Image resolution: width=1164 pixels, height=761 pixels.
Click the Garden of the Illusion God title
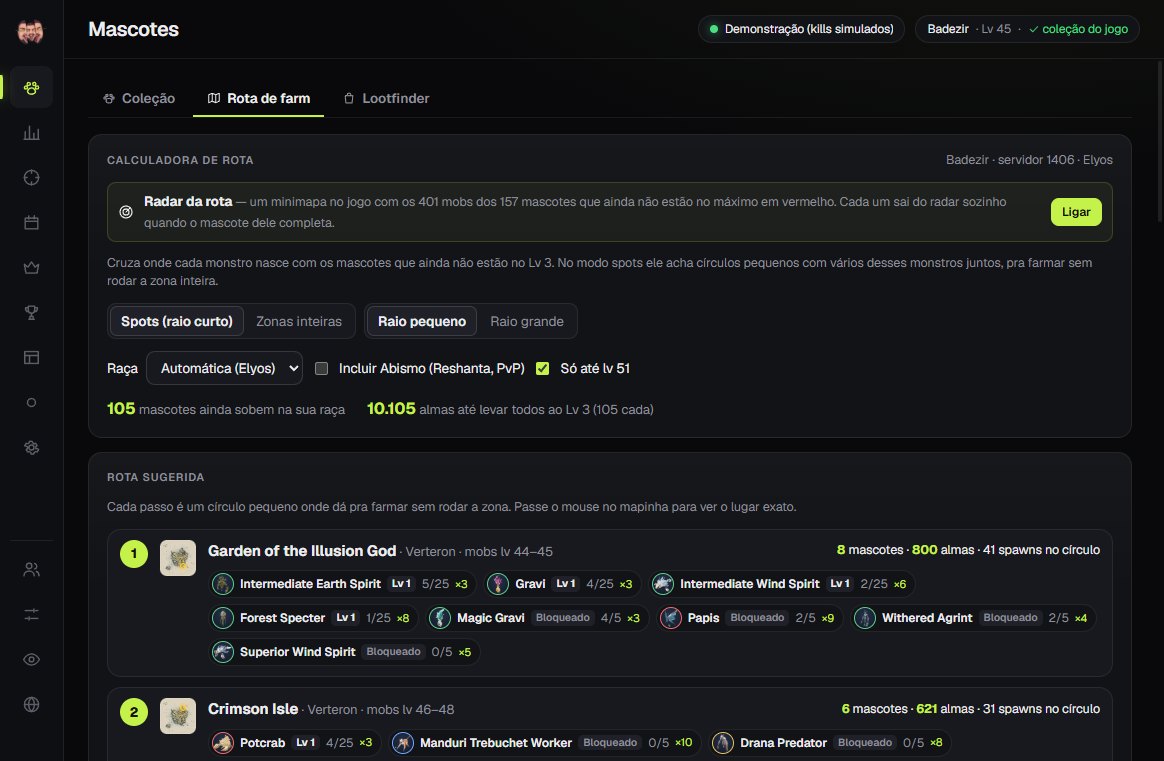(302, 551)
